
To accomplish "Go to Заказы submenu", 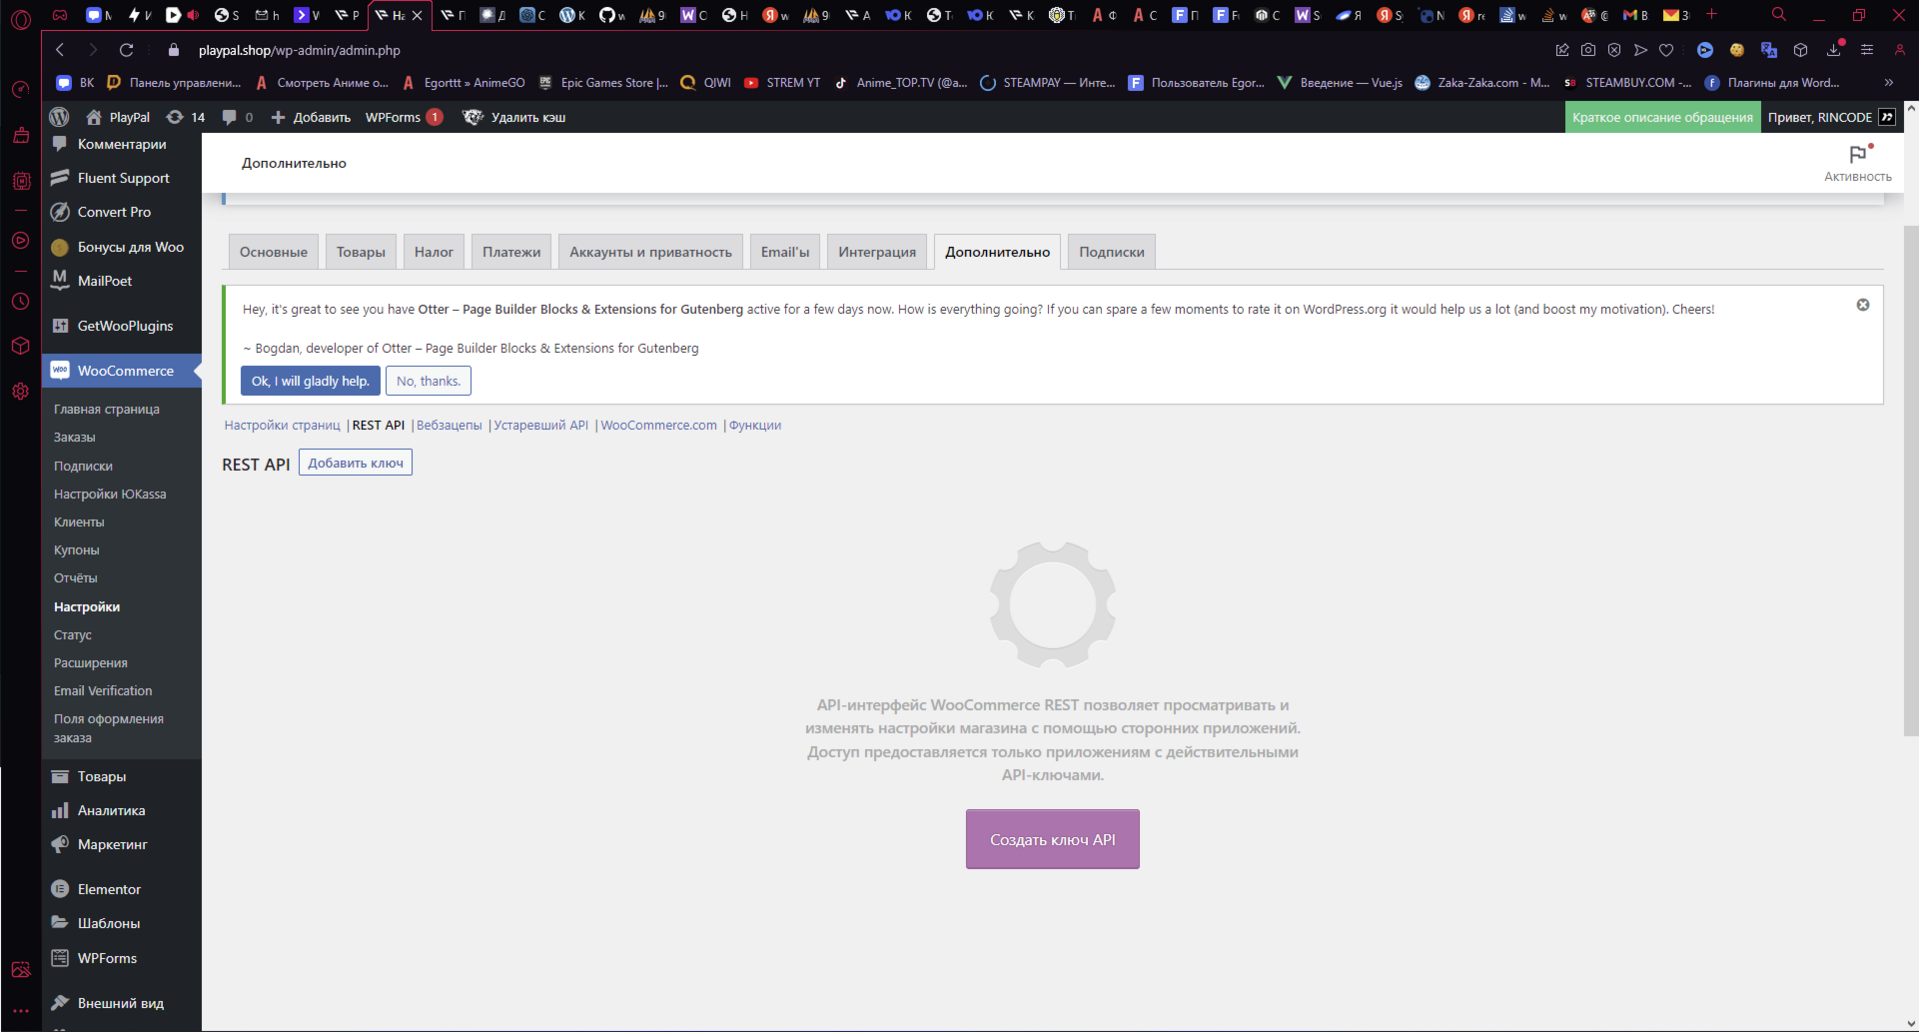I will [x=75, y=437].
